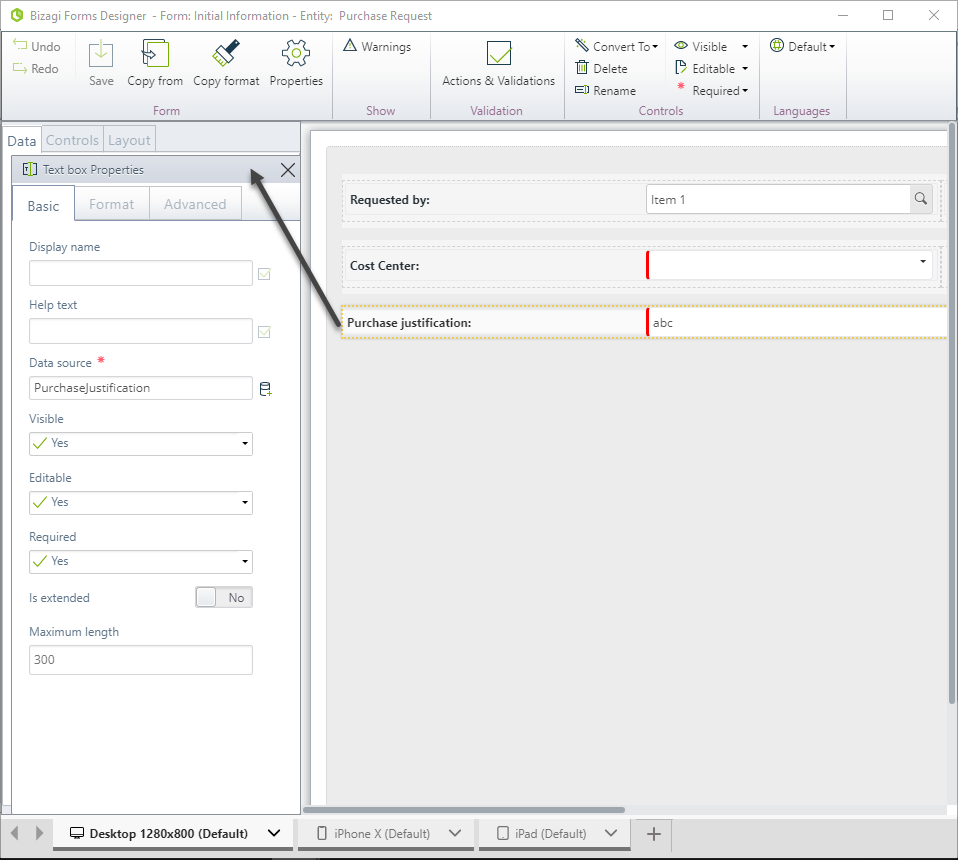
Task: Expand iPhone X device chevron
Action: point(455,833)
